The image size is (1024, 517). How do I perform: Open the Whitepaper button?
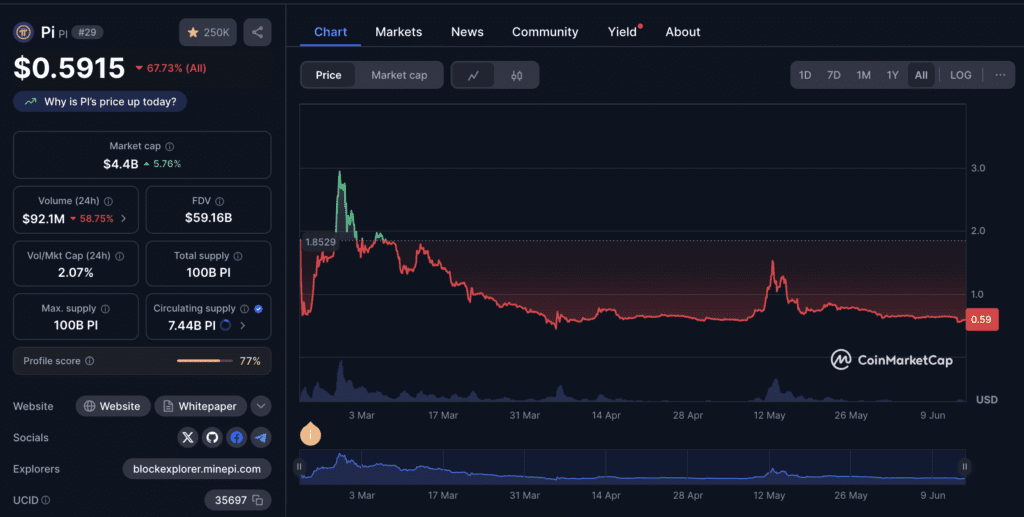point(200,406)
